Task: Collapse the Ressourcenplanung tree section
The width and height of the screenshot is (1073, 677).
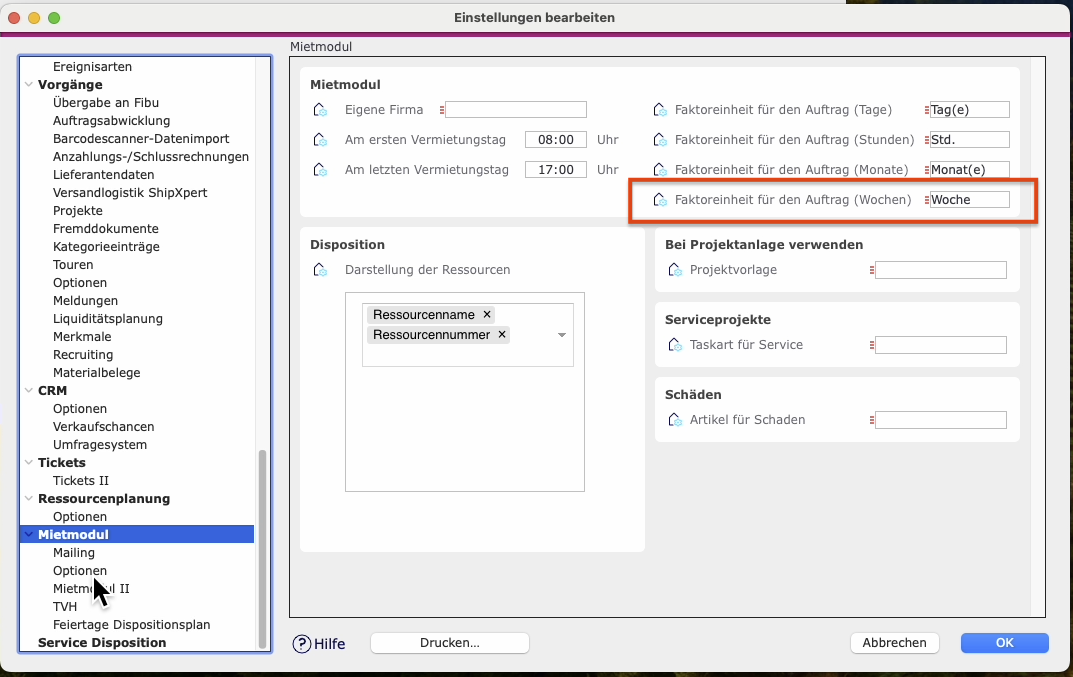Action: pyautogui.click(x=29, y=498)
